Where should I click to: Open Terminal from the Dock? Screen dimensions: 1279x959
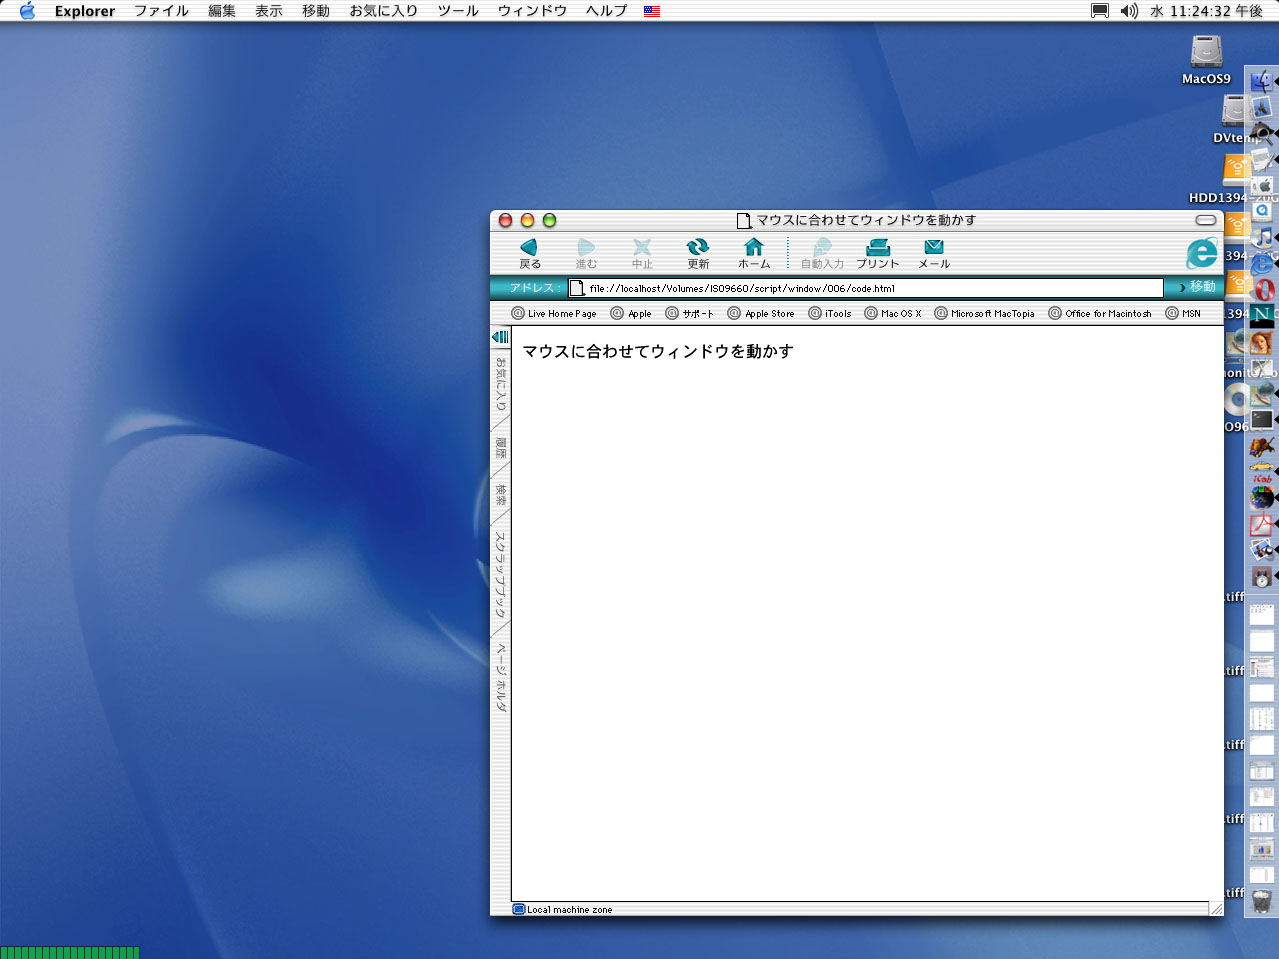point(1262,419)
